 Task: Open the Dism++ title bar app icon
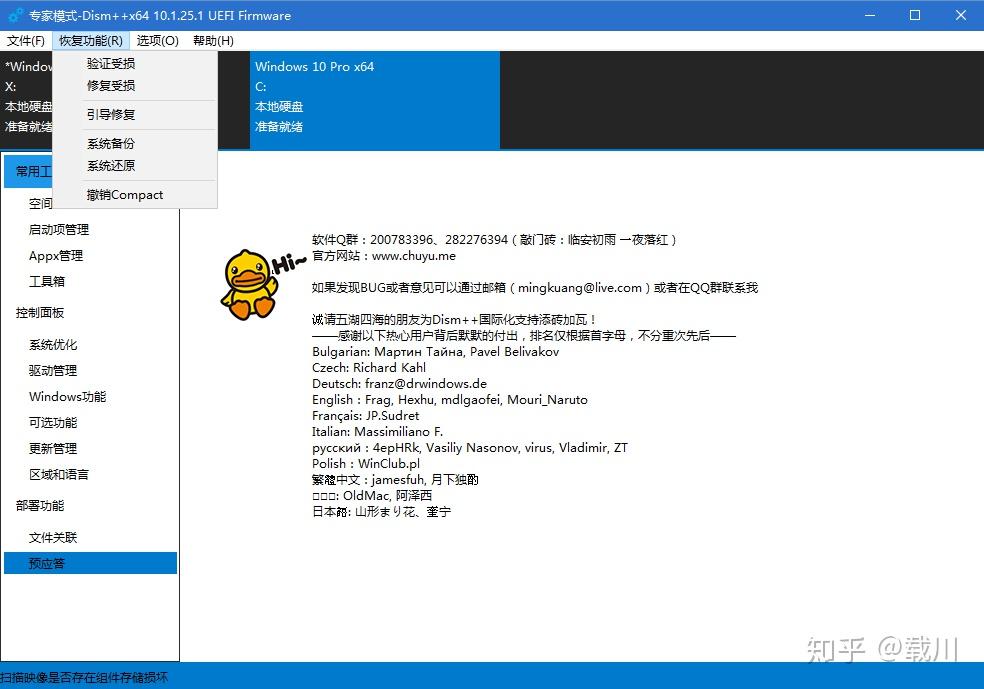point(13,15)
